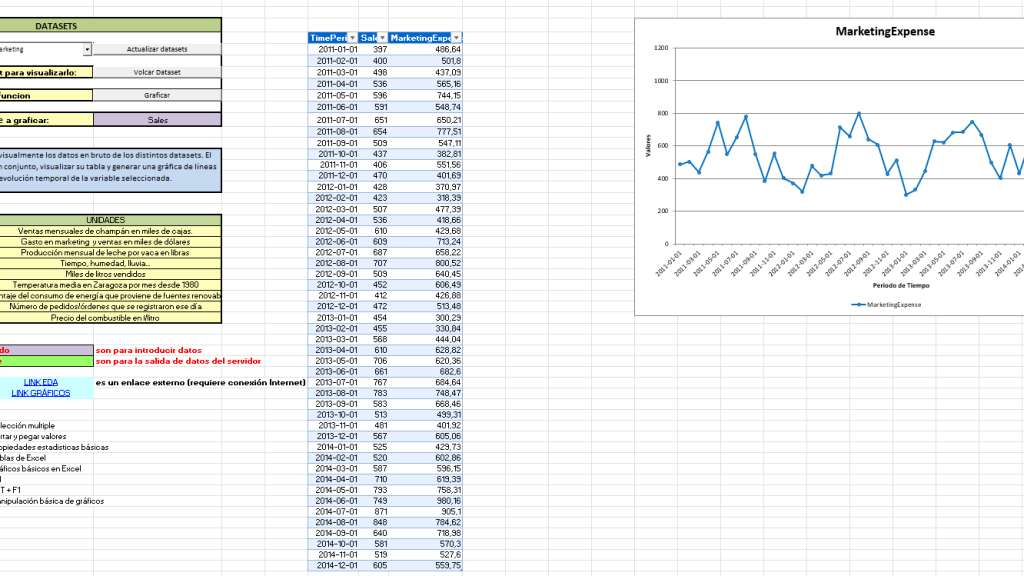This screenshot has width=1024, height=576.
Task: Follow the LINK EDA hyperlink
Action: pos(41,382)
